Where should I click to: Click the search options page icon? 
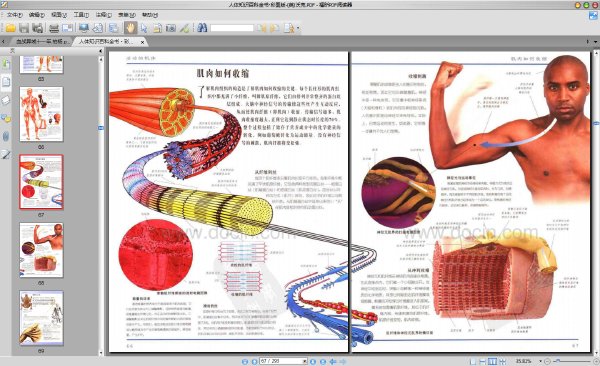click(x=289, y=28)
